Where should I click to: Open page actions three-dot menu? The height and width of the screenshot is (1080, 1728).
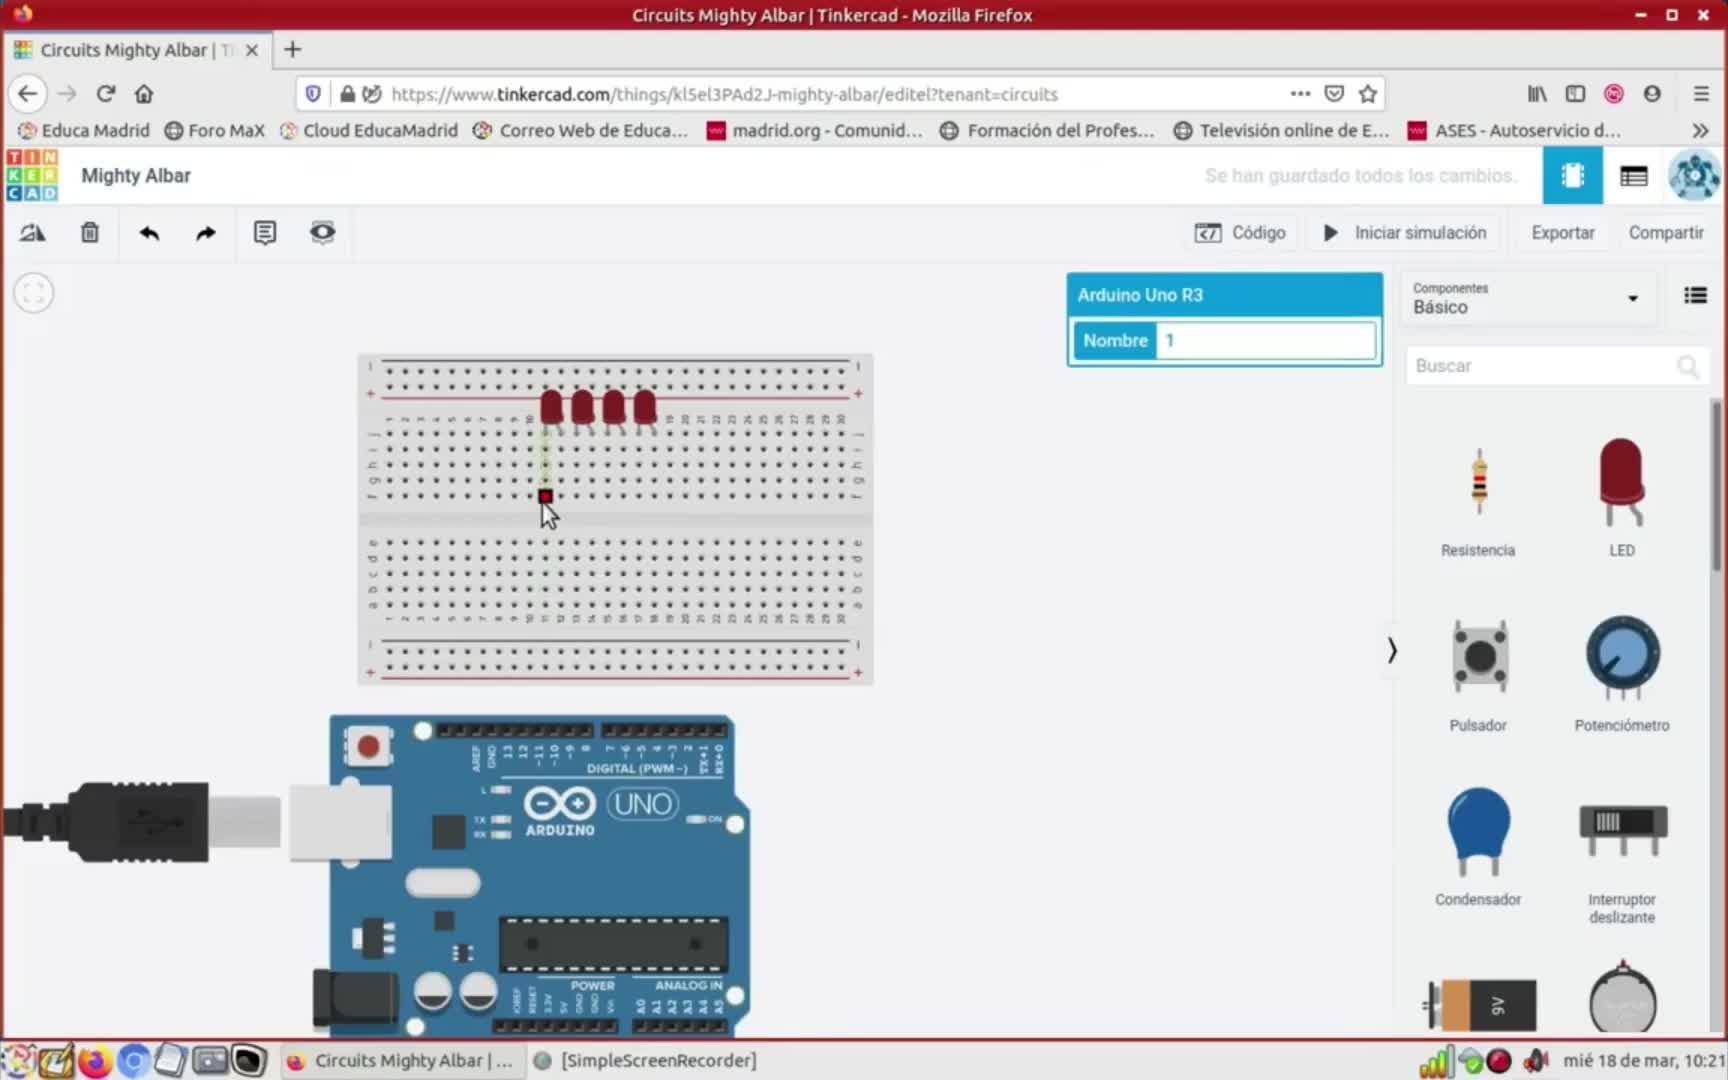(1300, 94)
